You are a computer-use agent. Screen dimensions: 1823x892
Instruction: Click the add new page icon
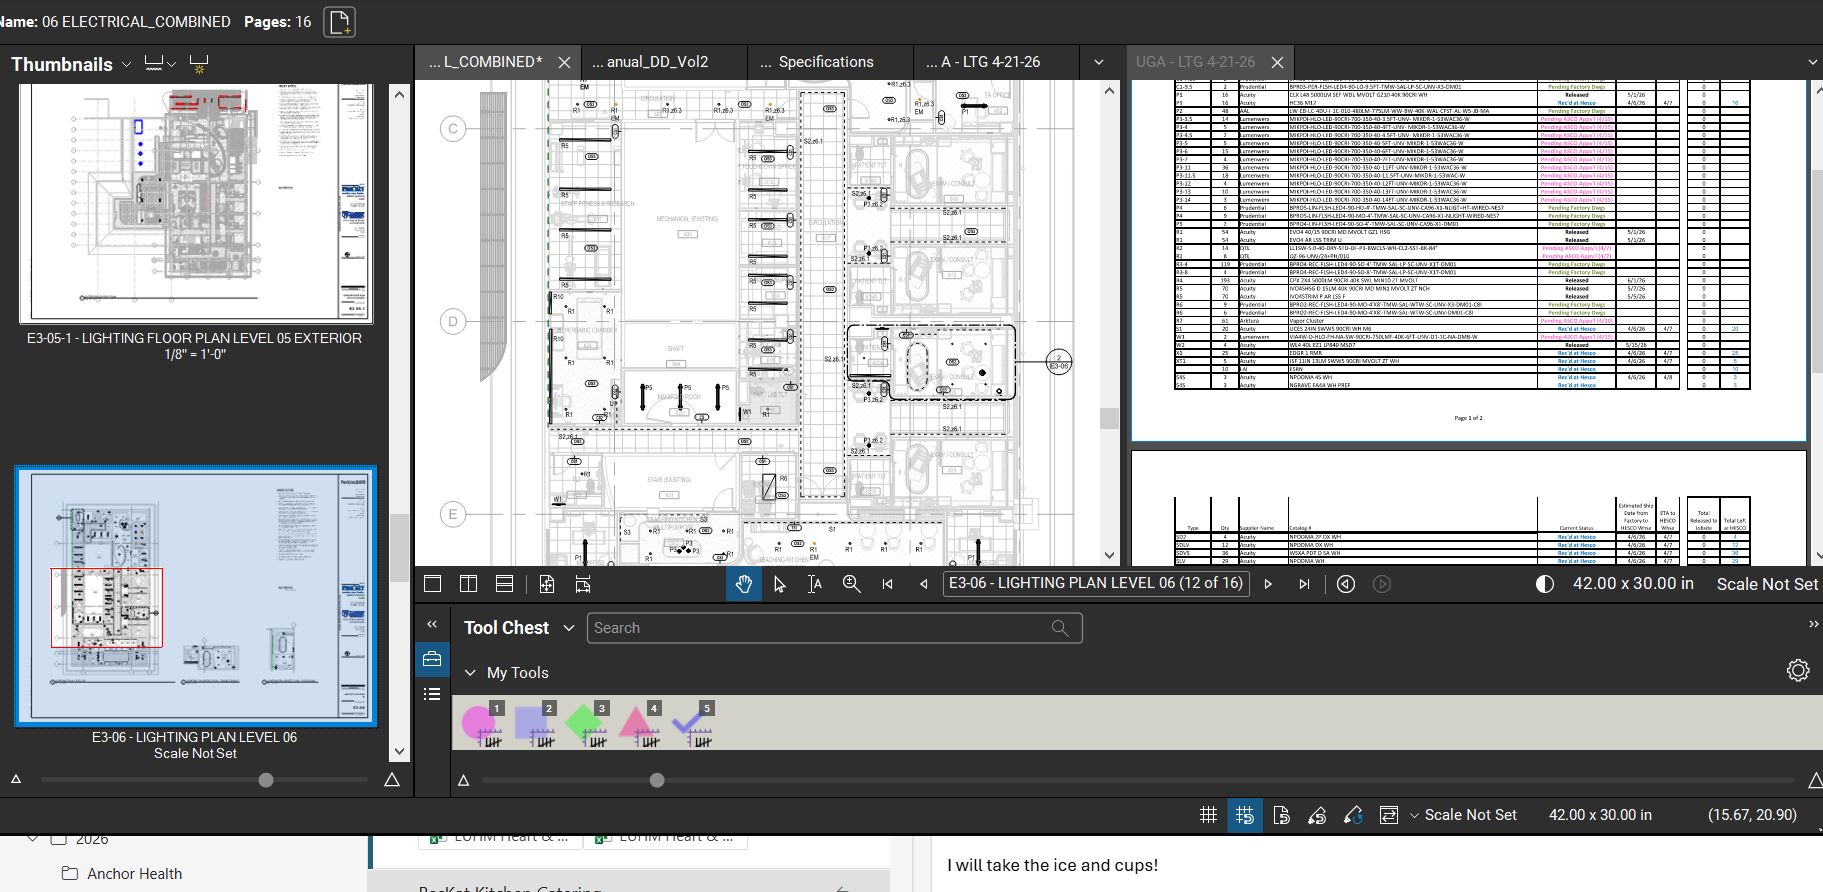click(340, 22)
